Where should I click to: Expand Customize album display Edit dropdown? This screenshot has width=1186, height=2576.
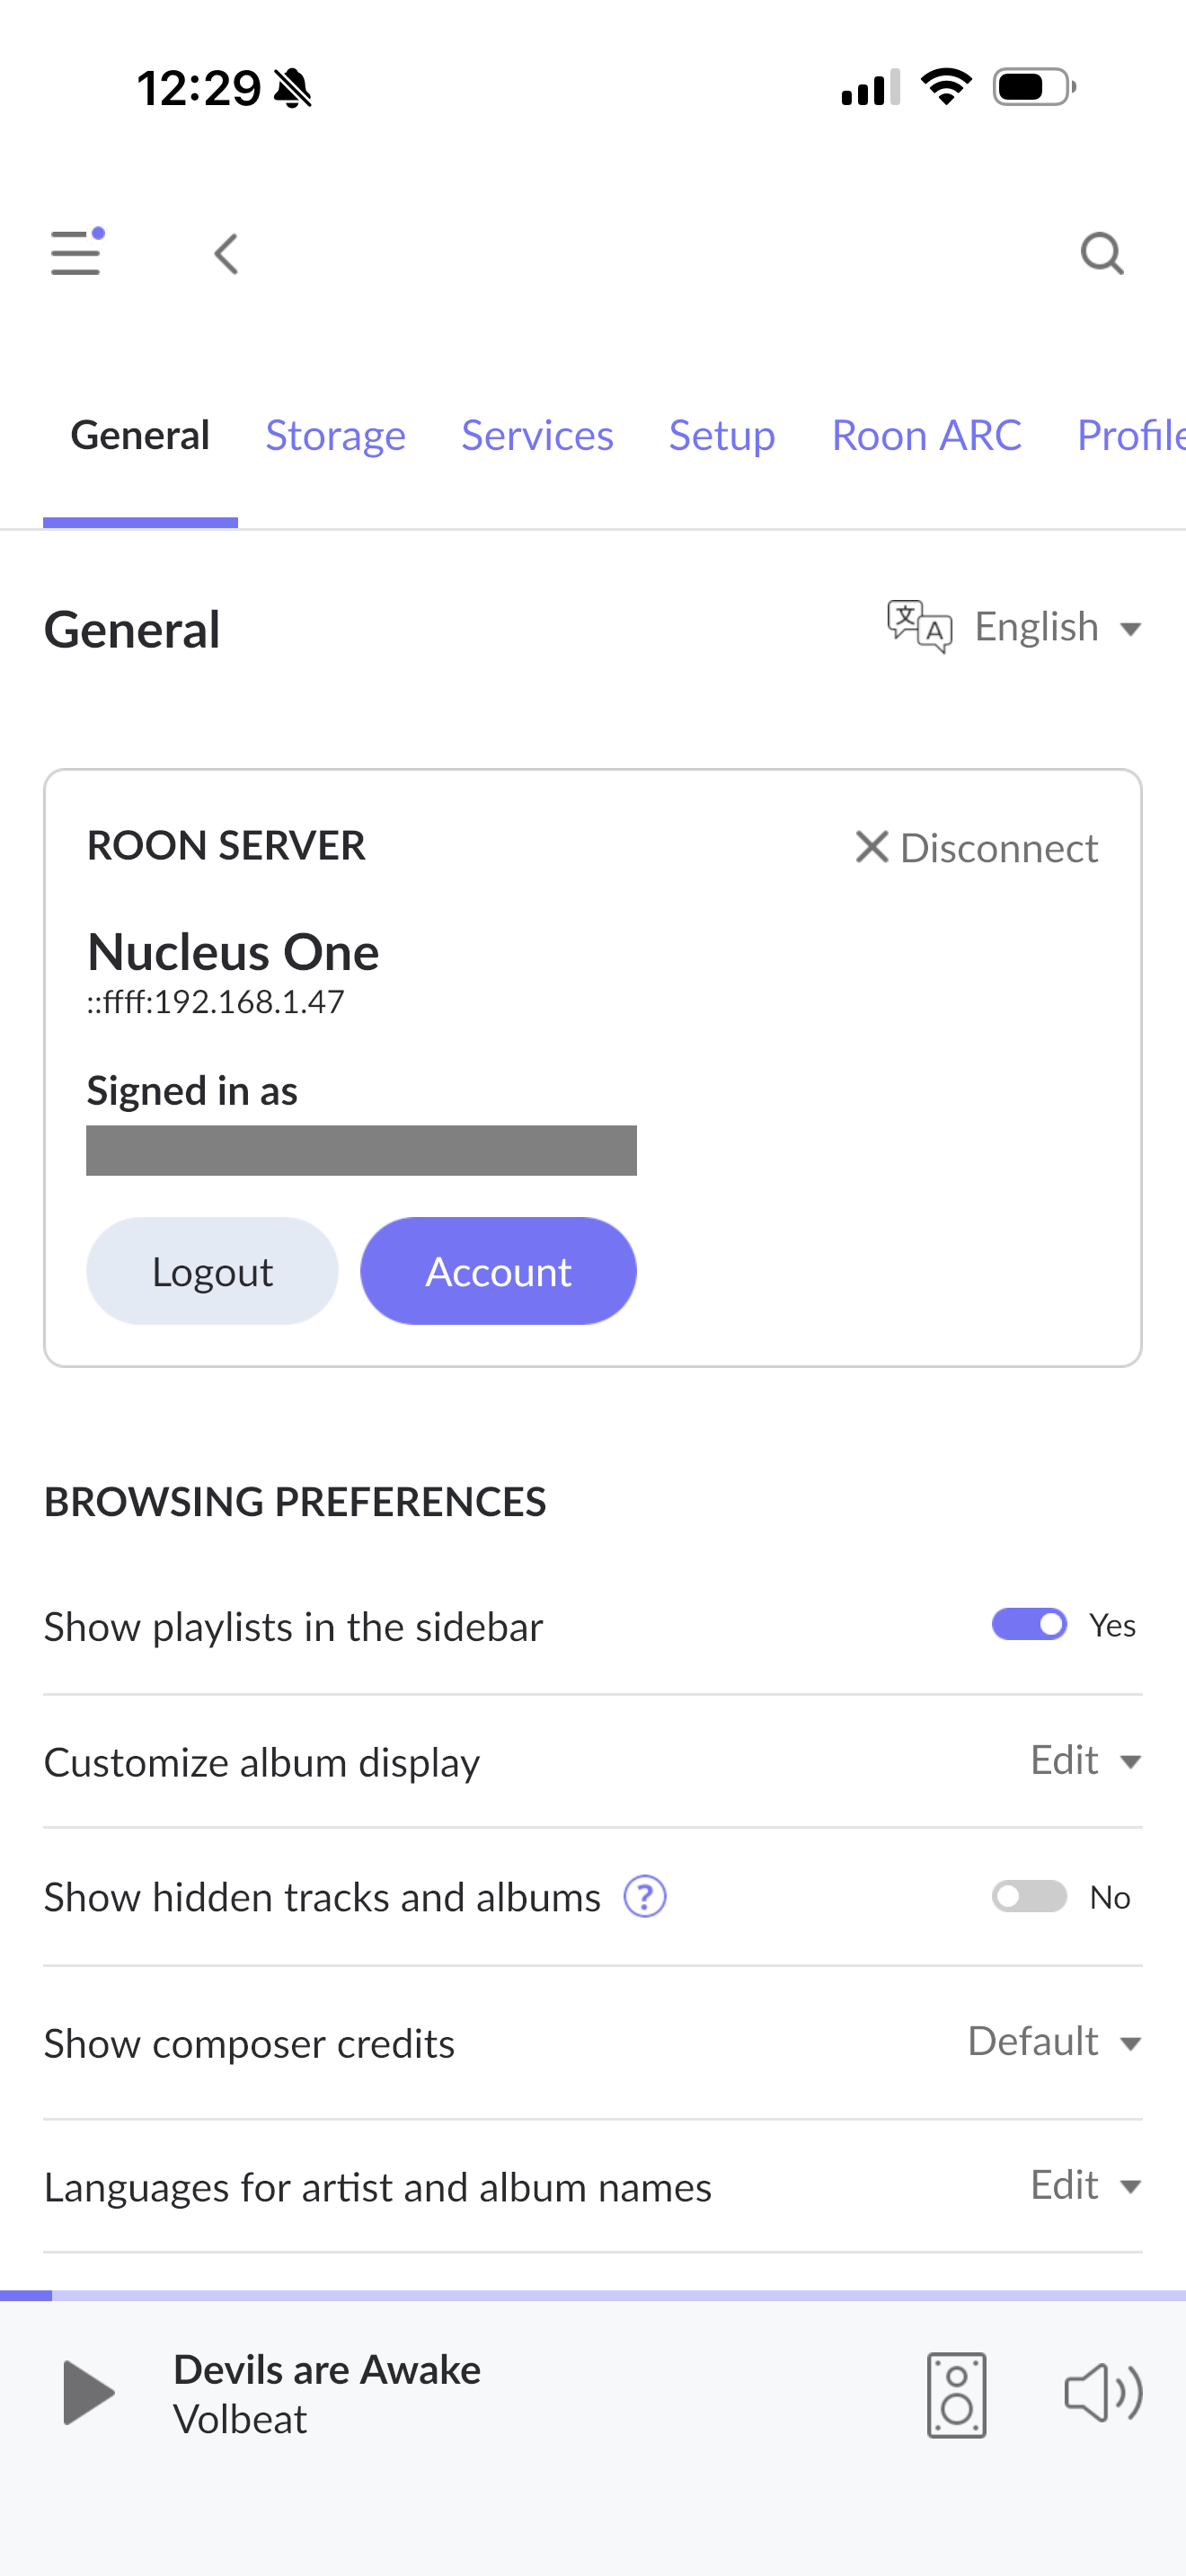coord(1085,1761)
